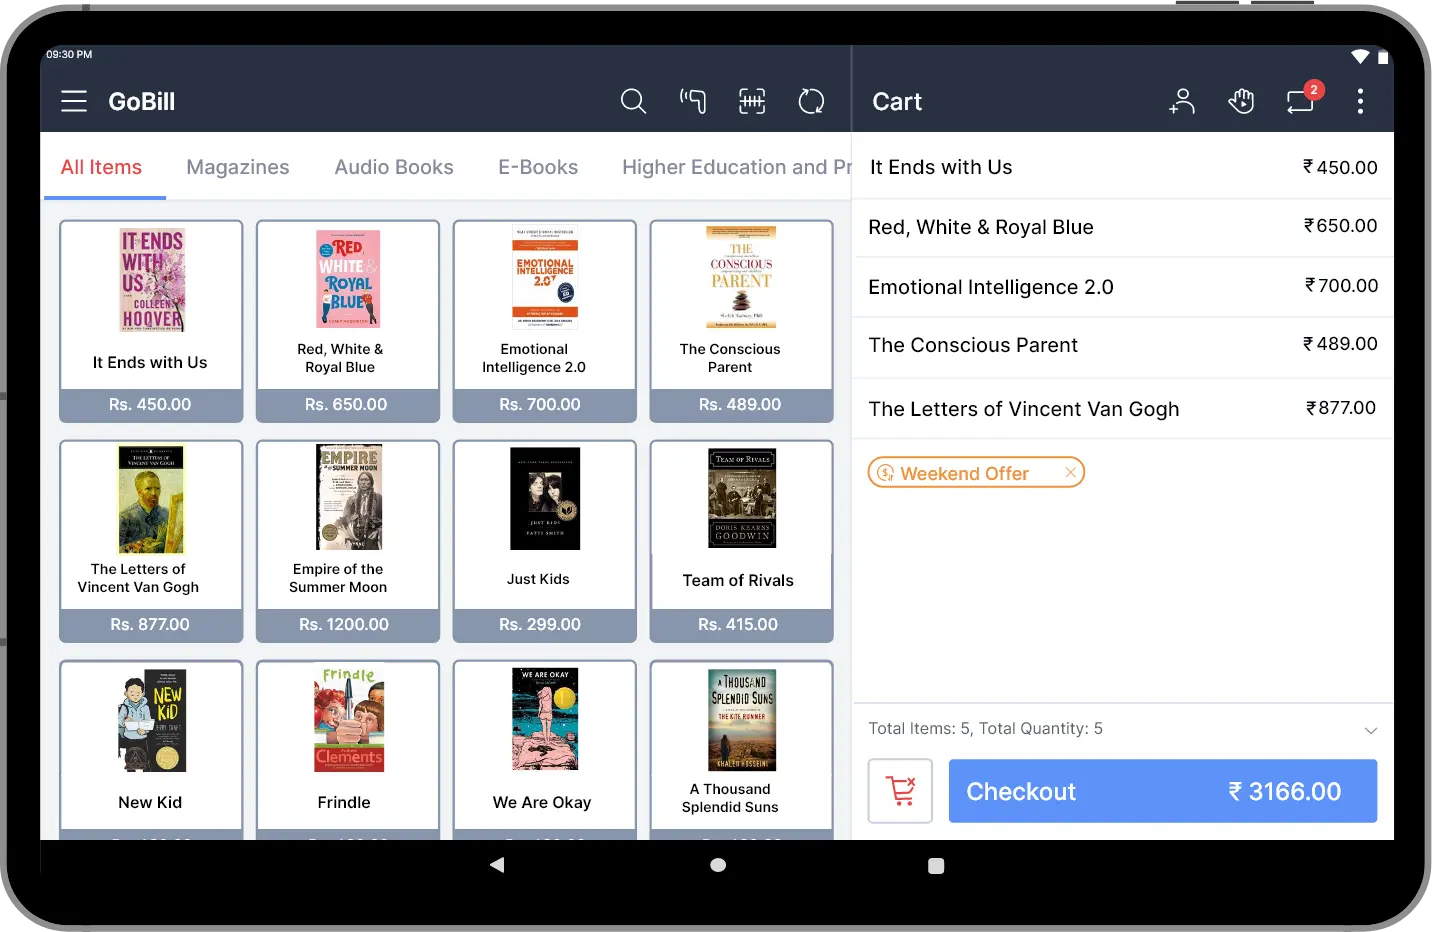This screenshot has height=932, width=1432.
Task: Select the E-Books tab
Action: pos(538,167)
